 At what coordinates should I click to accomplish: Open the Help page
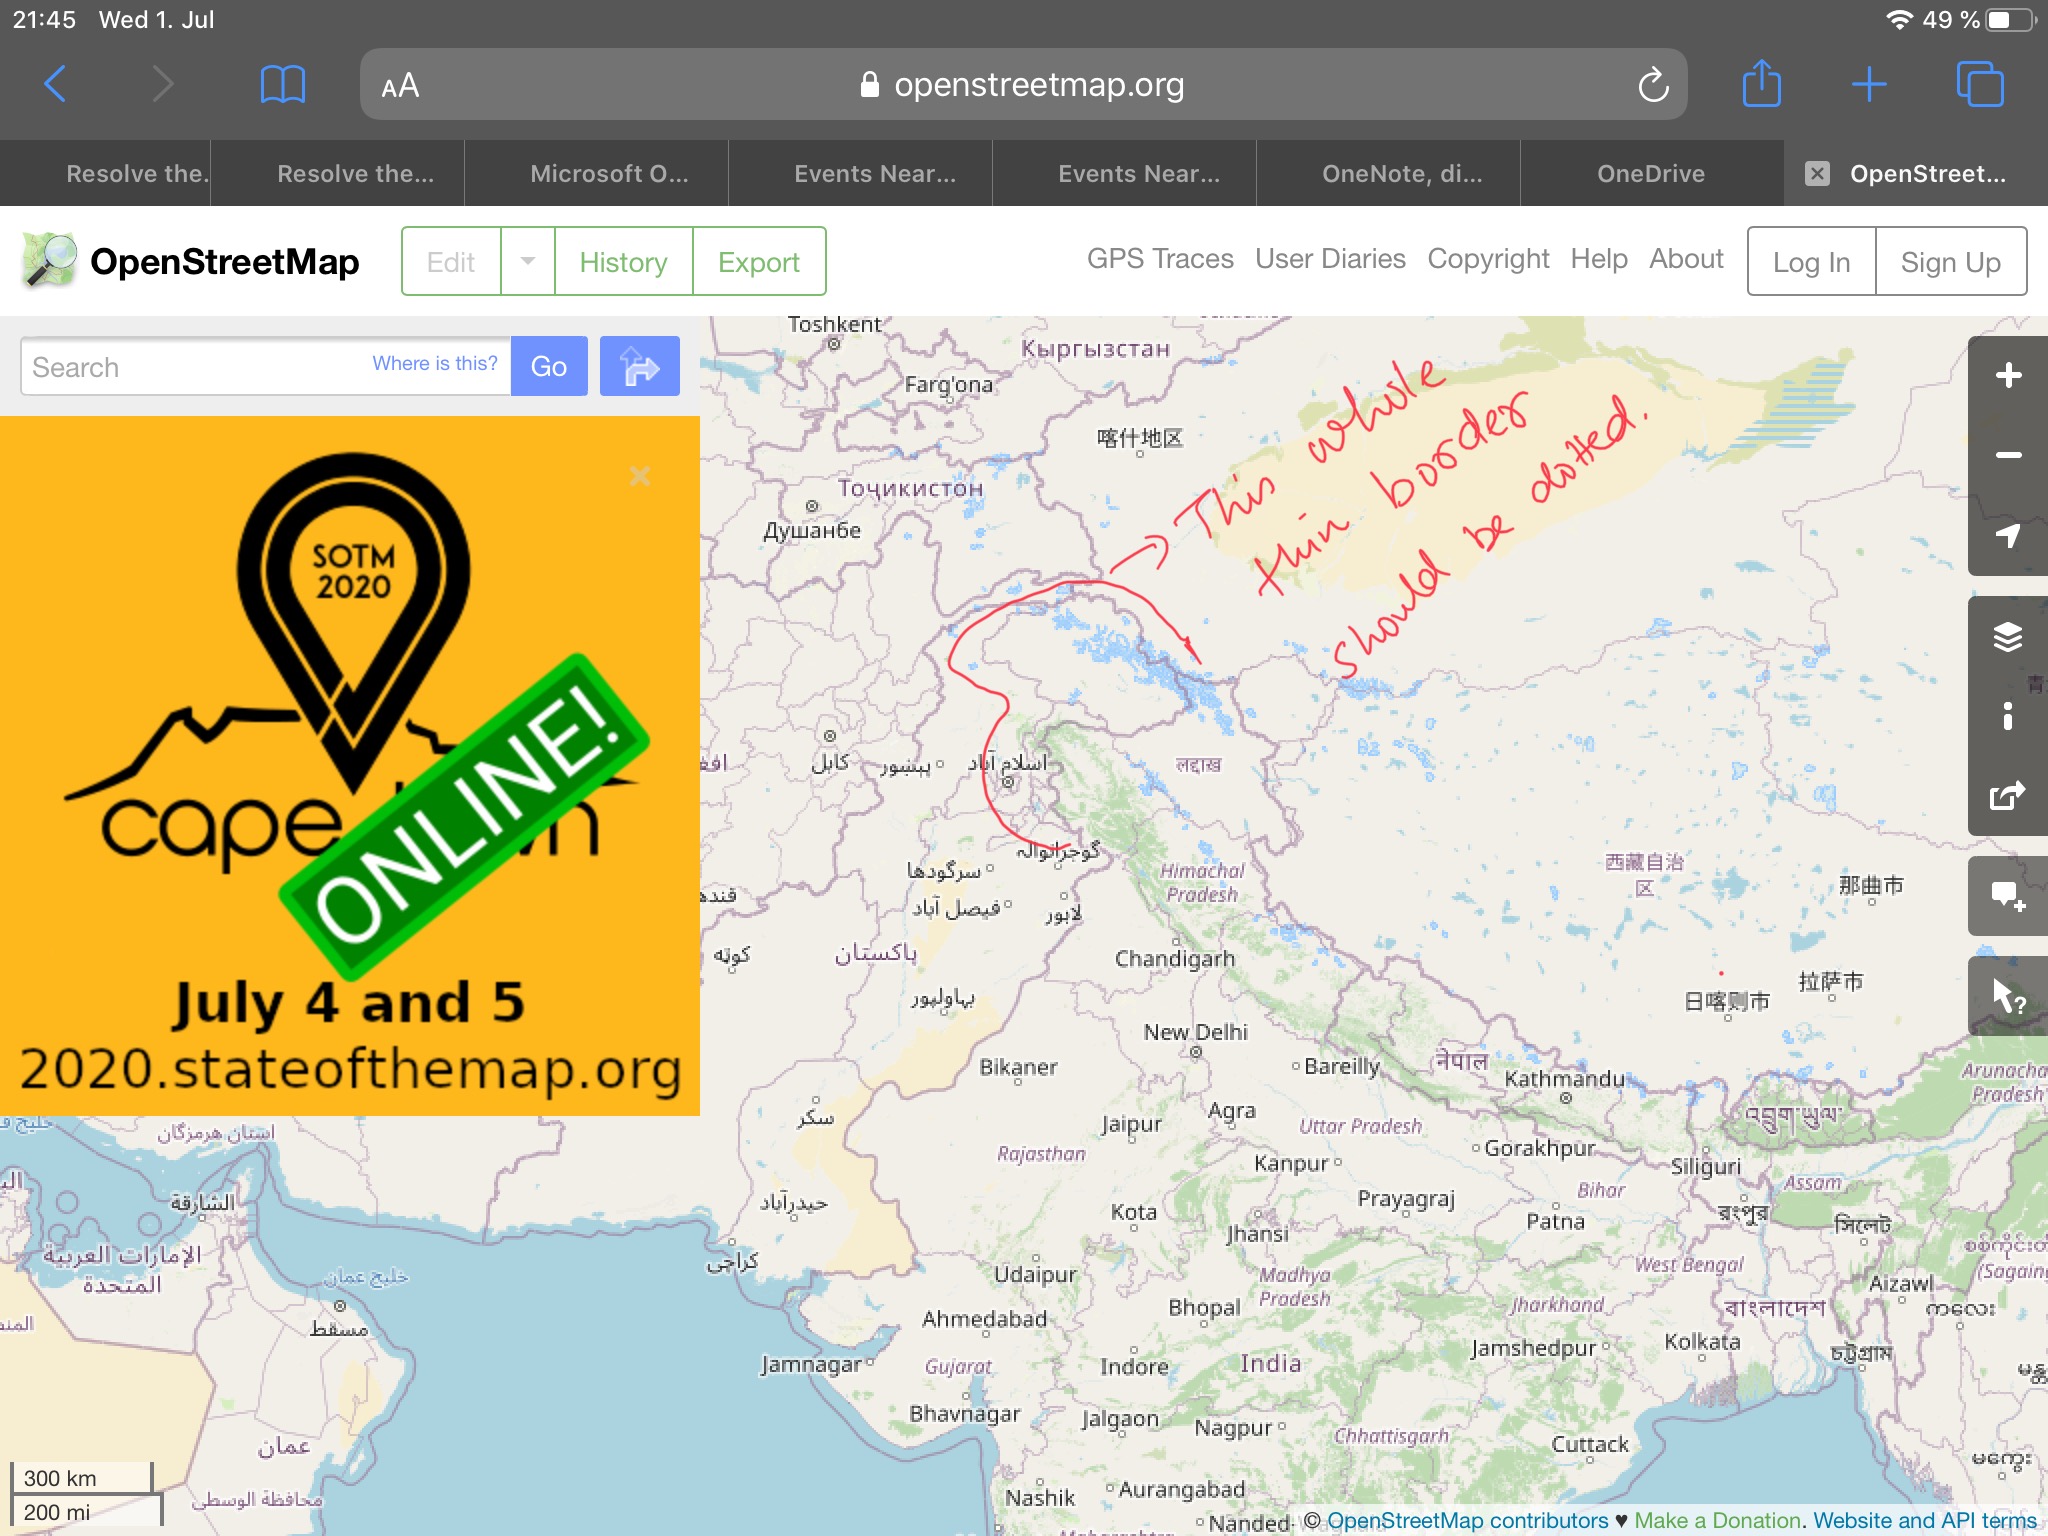pos(1599,259)
